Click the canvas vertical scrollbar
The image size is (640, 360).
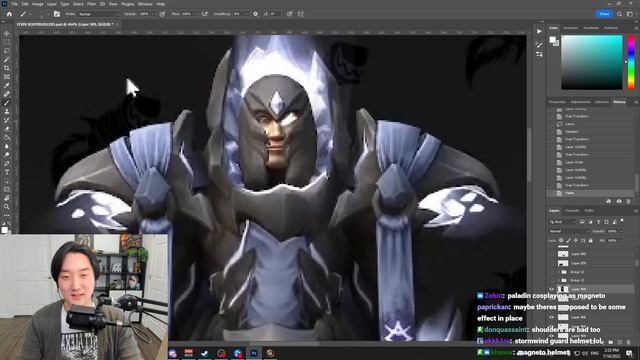pyautogui.click(x=530, y=155)
